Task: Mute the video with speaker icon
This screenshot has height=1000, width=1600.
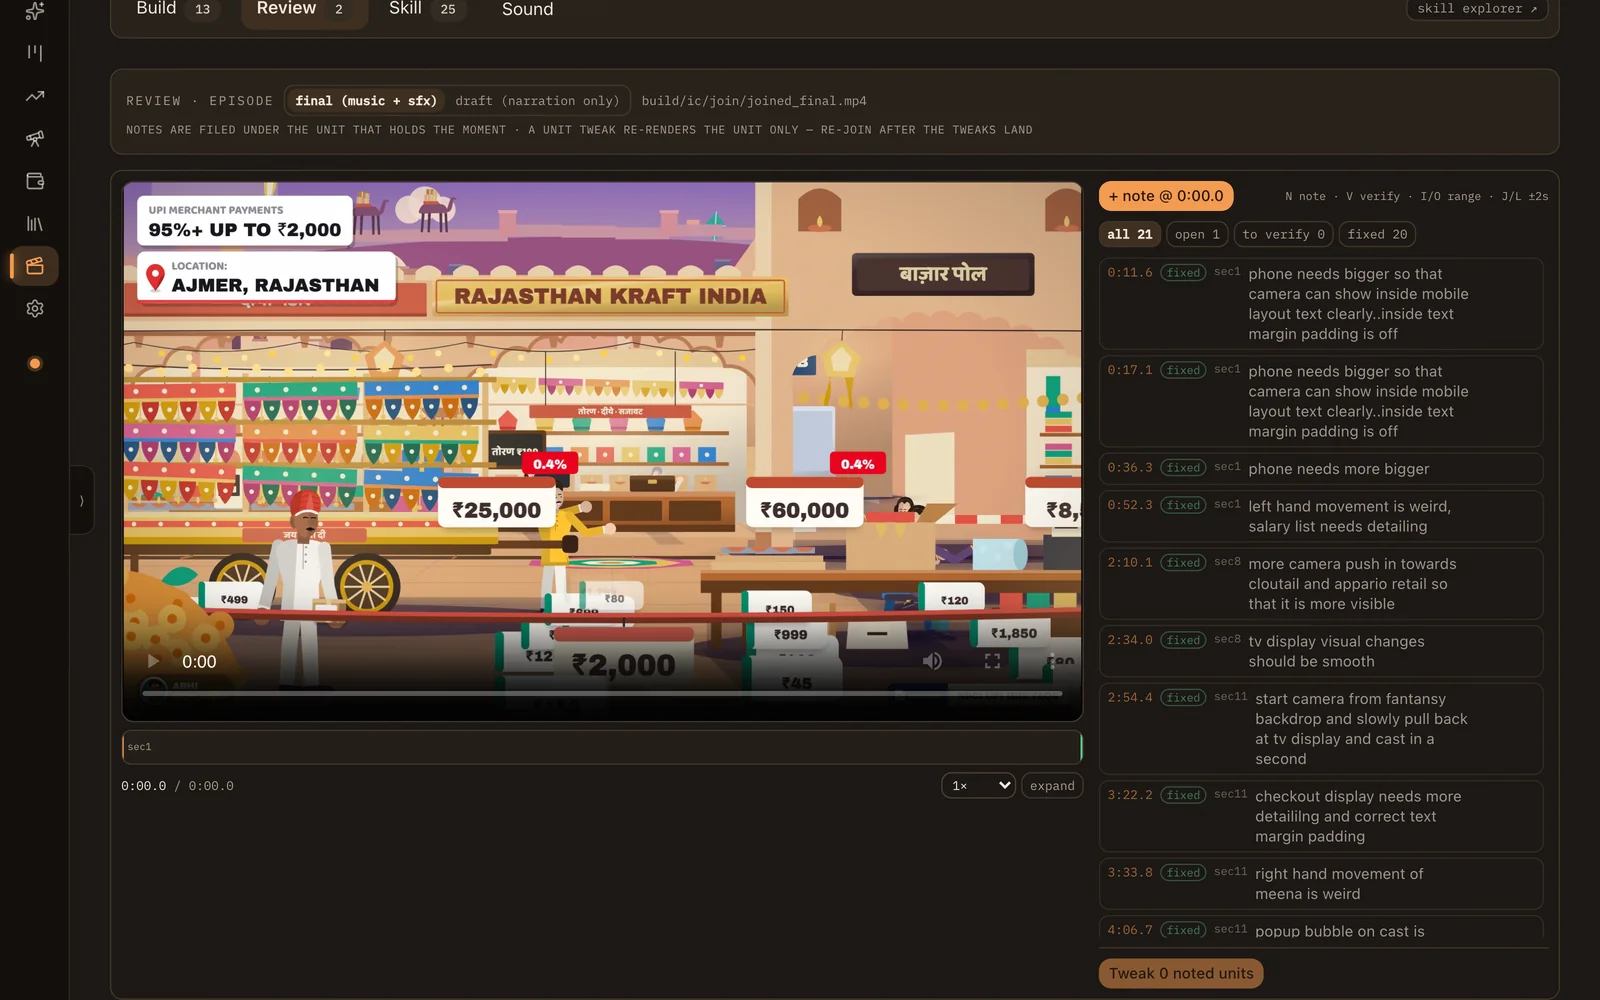Action: coord(932,661)
